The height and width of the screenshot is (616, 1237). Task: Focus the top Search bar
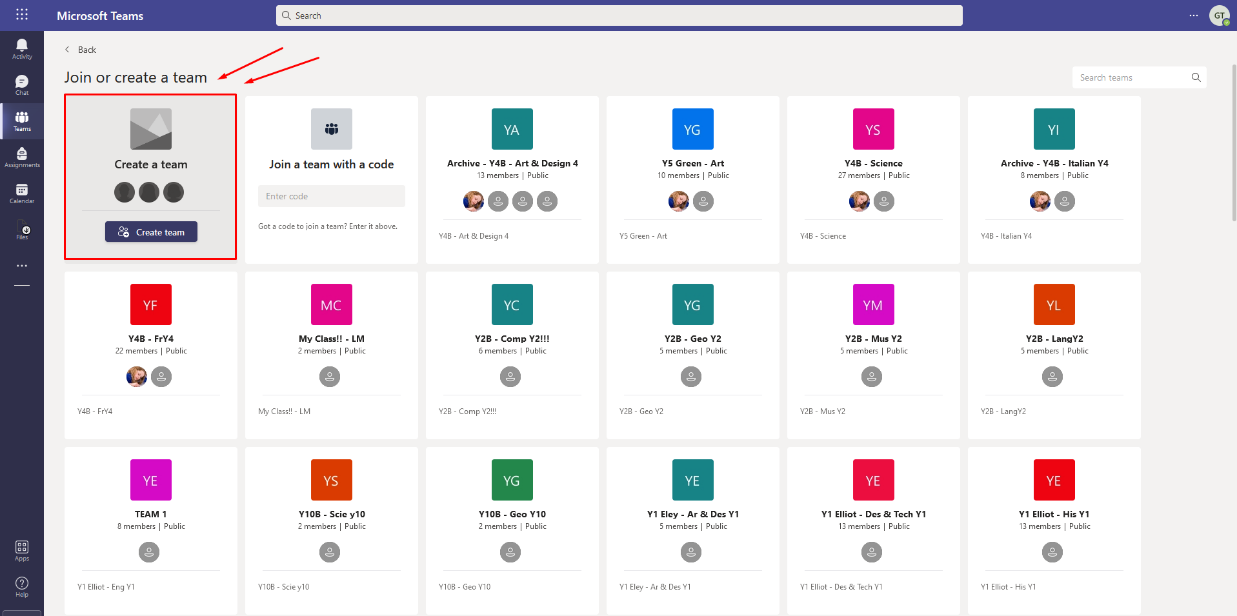(619, 15)
